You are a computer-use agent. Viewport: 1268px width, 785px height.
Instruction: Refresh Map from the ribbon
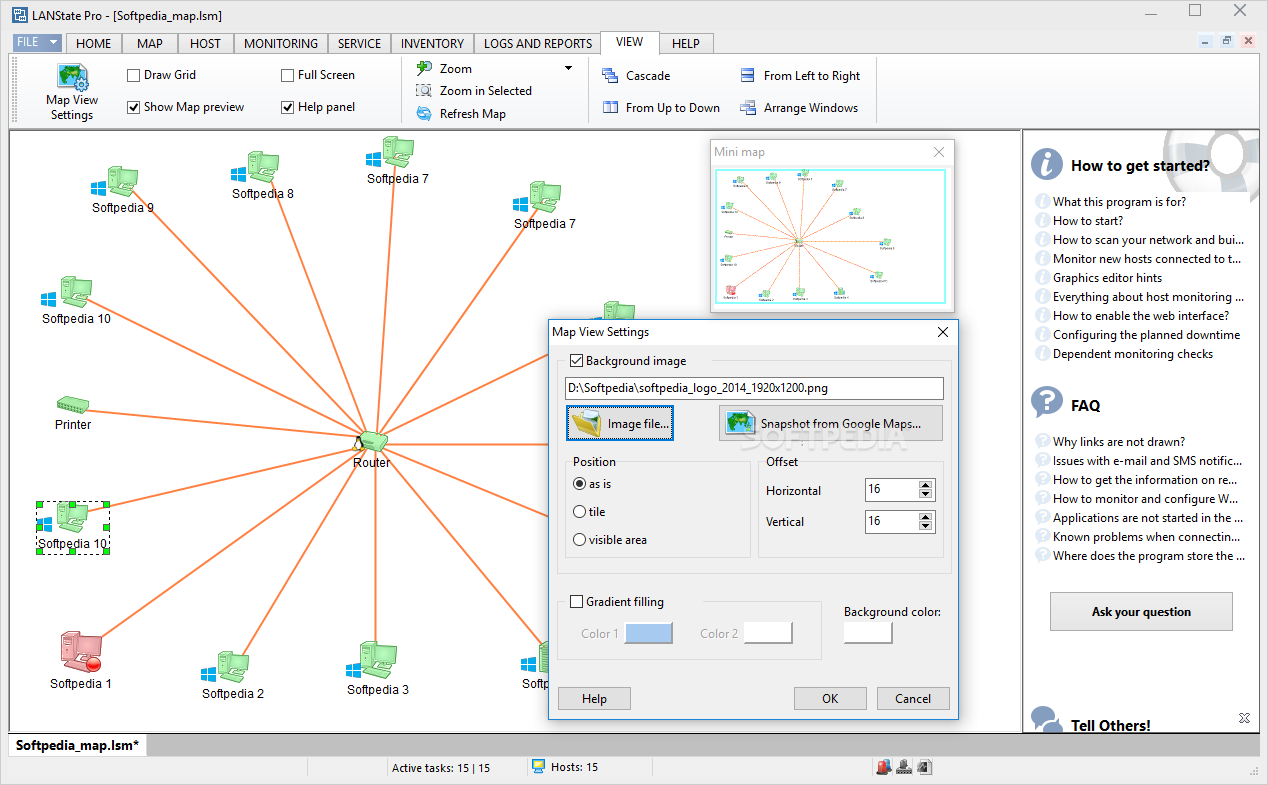coord(461,114)
